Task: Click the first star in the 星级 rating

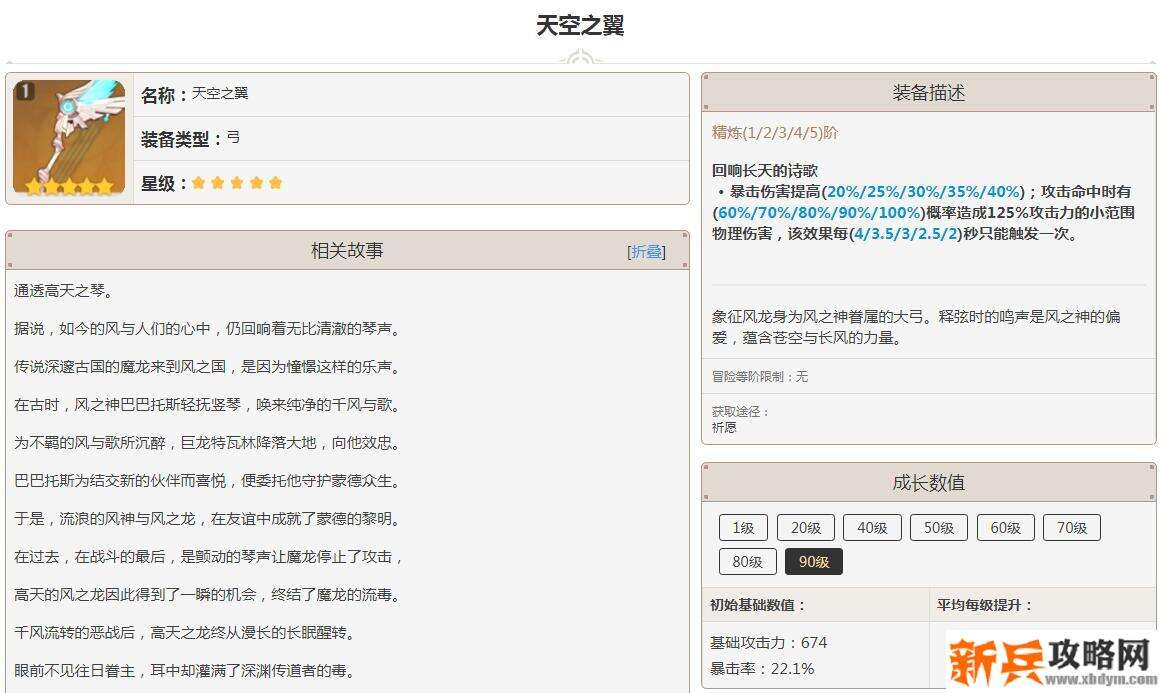Action: coord(200,183)
